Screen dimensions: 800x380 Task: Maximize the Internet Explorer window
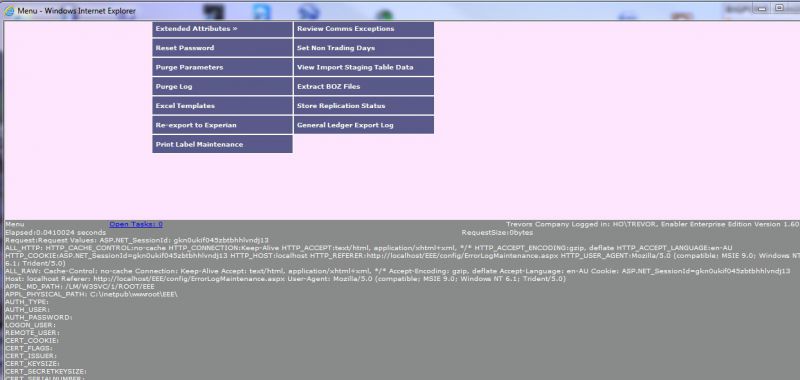coord(779,8)
